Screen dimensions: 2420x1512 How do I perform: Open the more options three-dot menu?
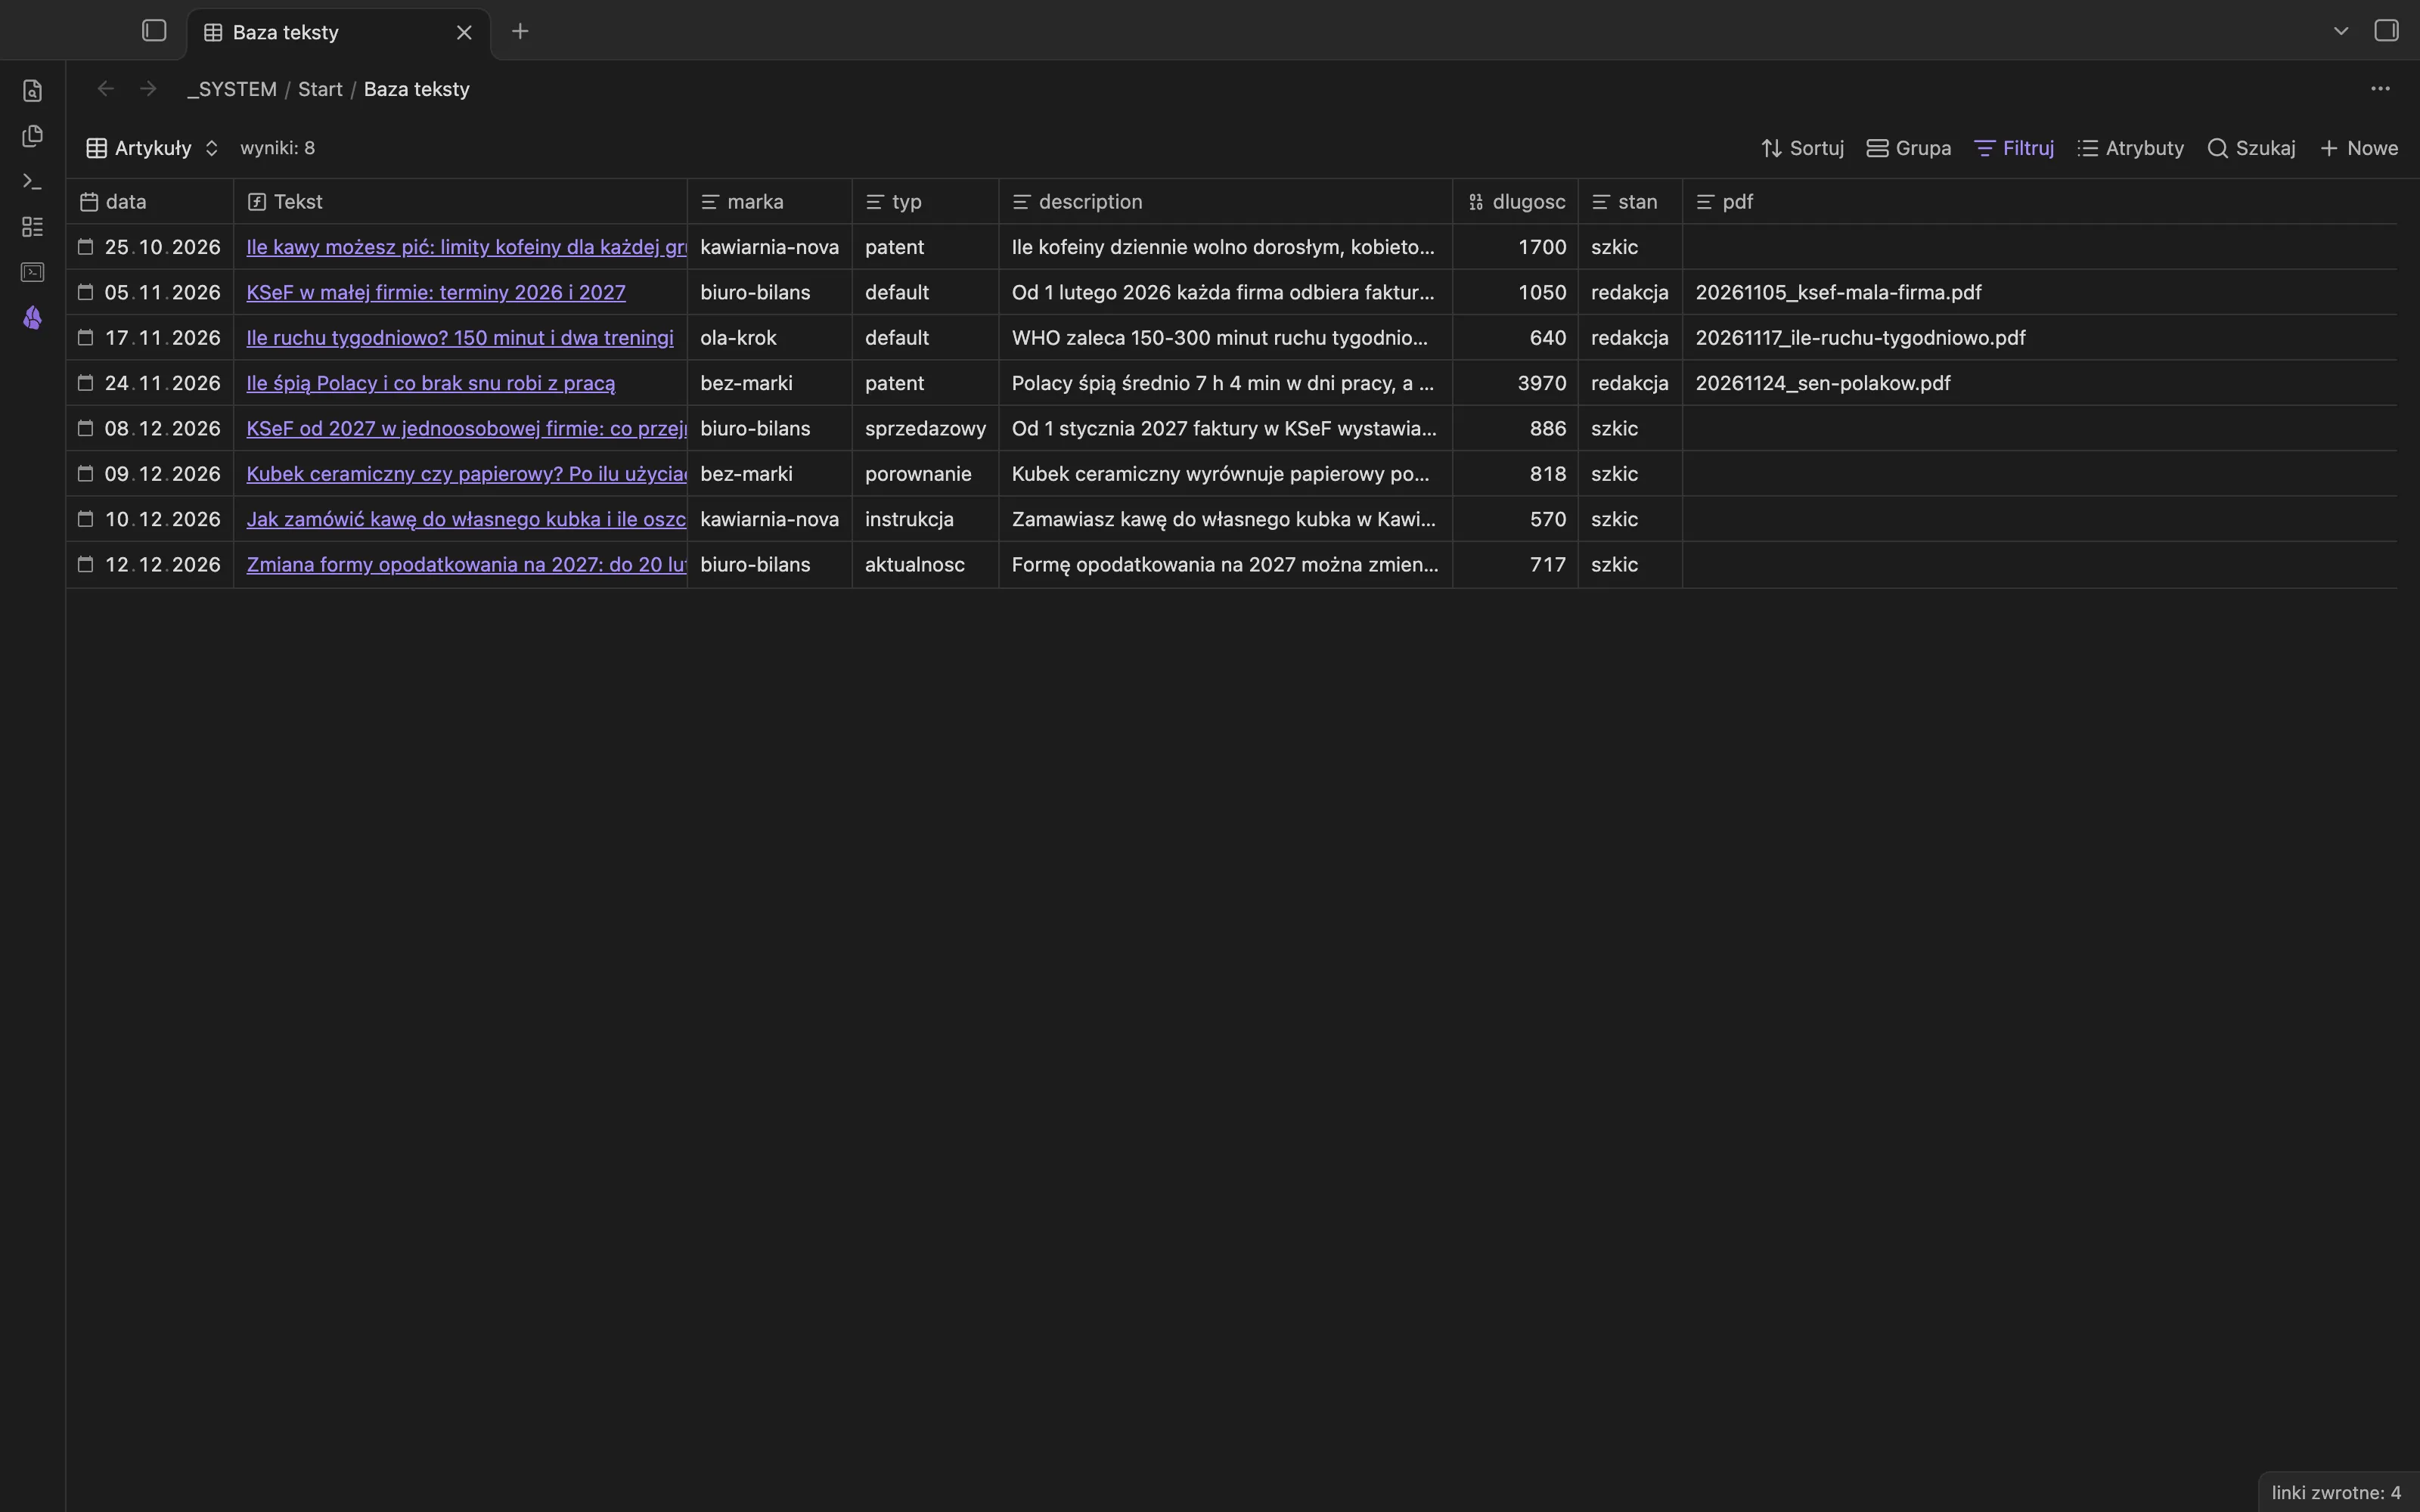coord(2380,89)
